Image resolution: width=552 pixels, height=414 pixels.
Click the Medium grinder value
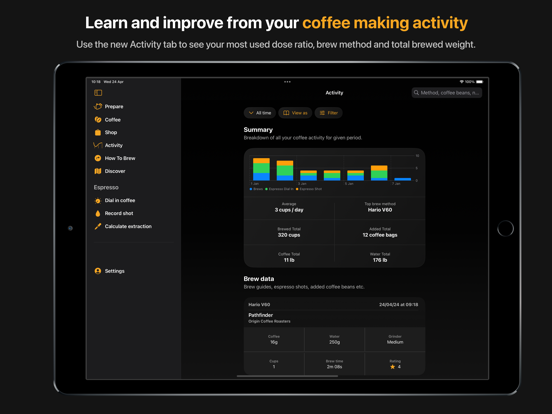coord(395,342)
